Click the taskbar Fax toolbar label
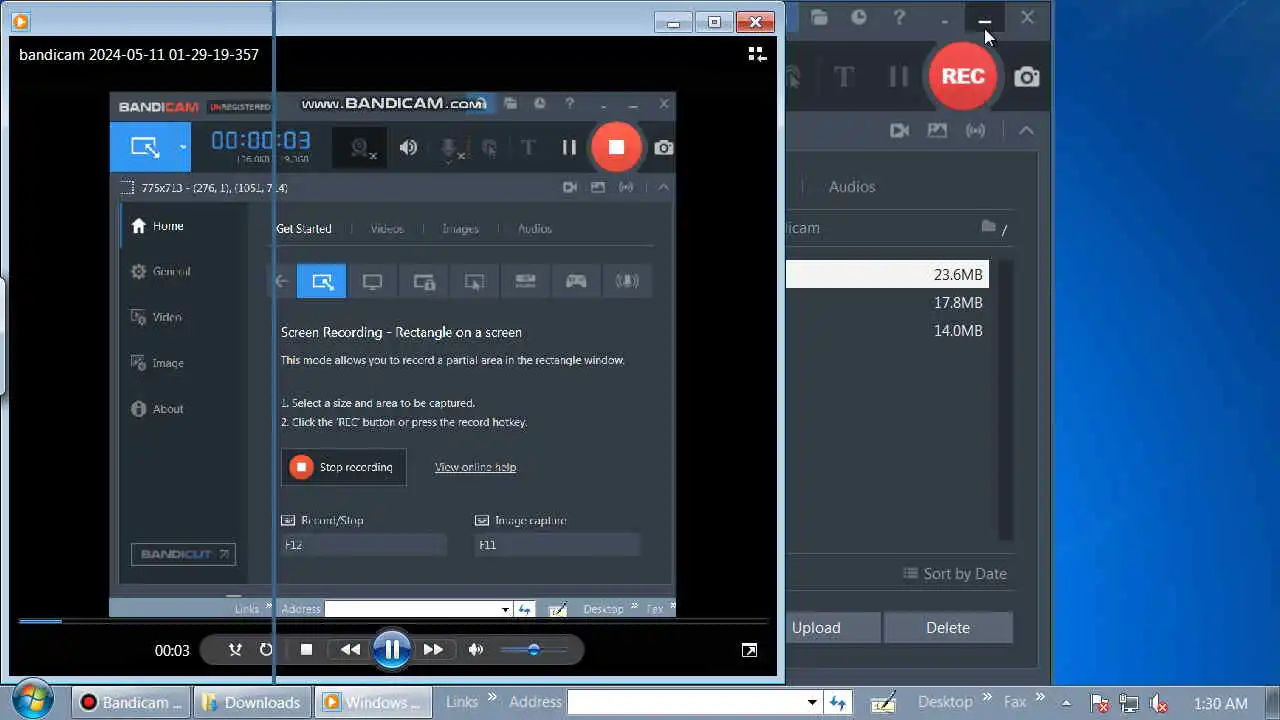 click(x=1015, y=702)
